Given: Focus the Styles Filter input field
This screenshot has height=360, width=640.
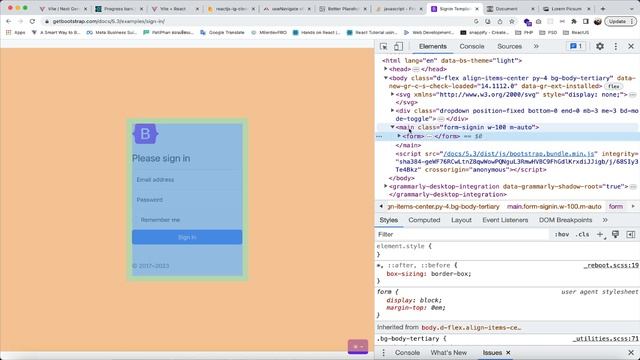Looking at the screenshot, I should [x=462, y=234].
